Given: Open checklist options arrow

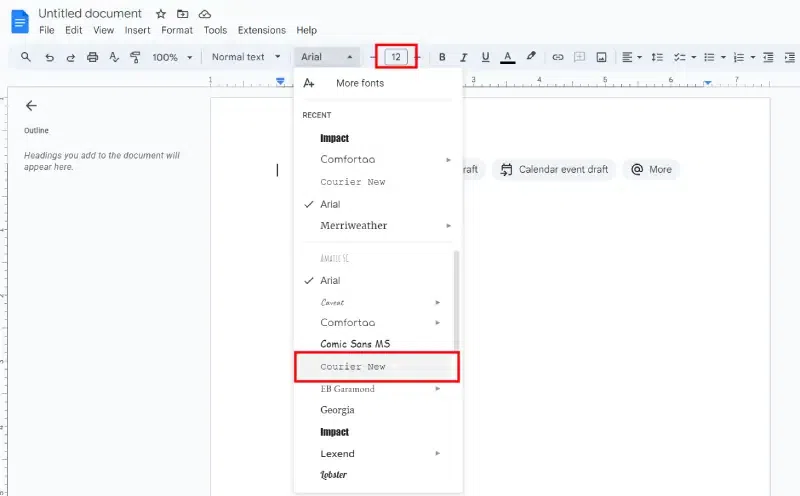Looking at the screenshot, I should pos(693,57).
